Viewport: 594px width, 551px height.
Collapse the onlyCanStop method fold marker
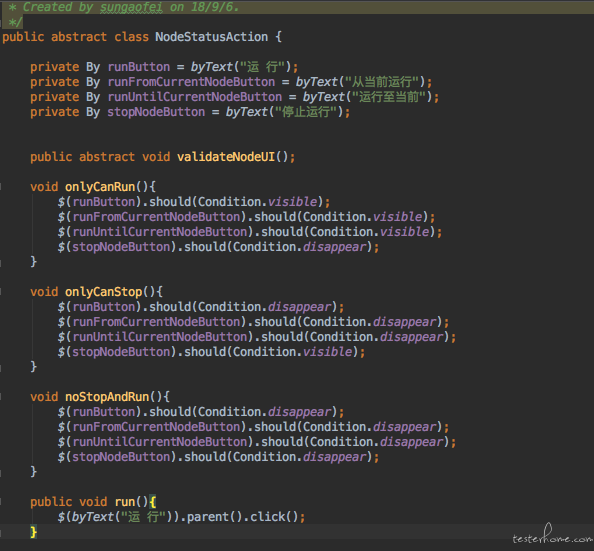tap(1, 291)
